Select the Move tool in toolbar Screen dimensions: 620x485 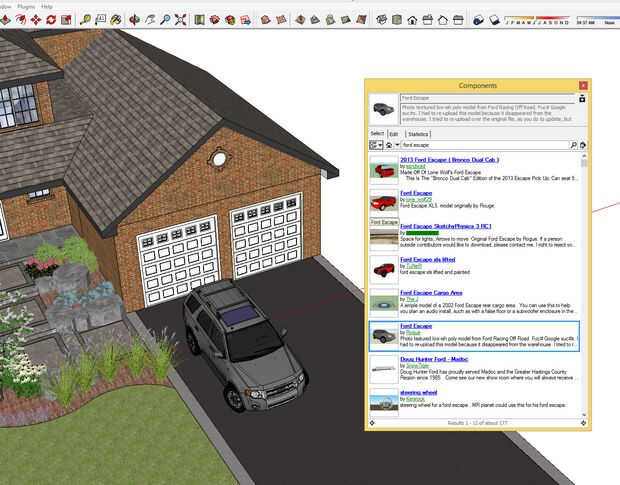pos(36,19)
